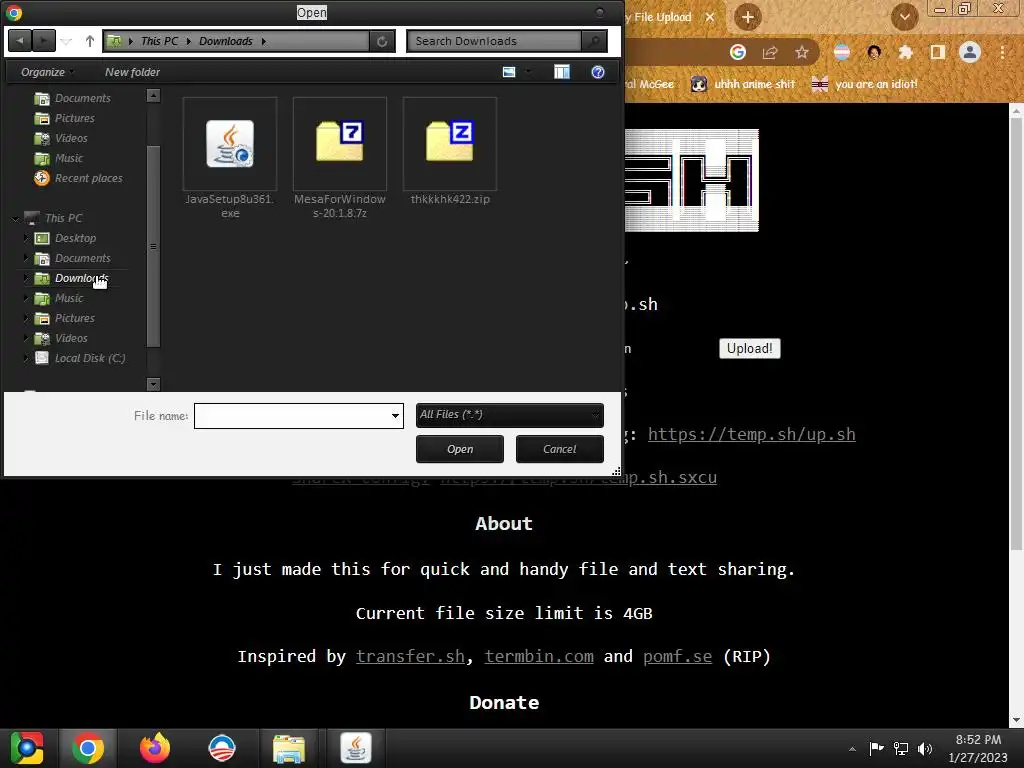Bookmark this page star icon
This screenshot has height=768, width=1024.
(801, 52)
